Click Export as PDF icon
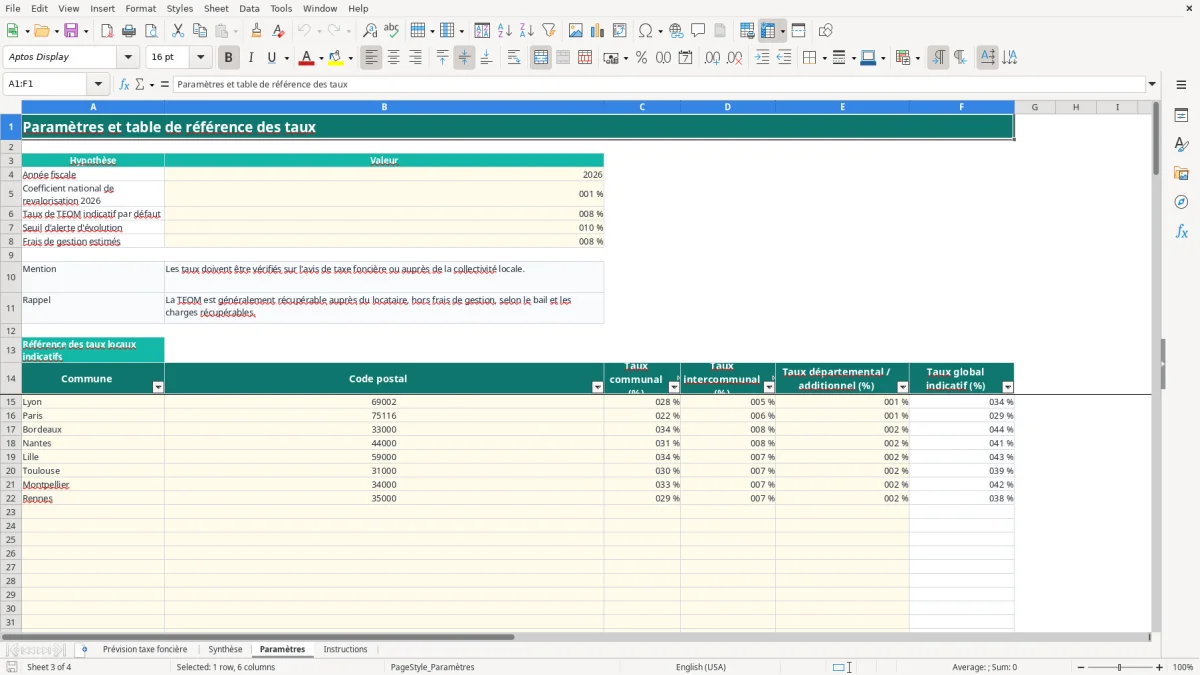This screenshot has width=1200, height=675. click(107, 31)
